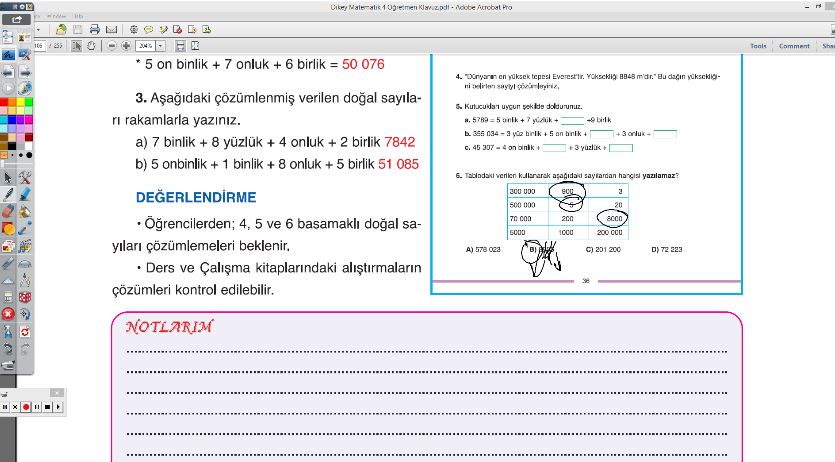Click the camera recorder icon in sidebar
The height and width of the screenshot is (462, 835).
tap(8, 366)
